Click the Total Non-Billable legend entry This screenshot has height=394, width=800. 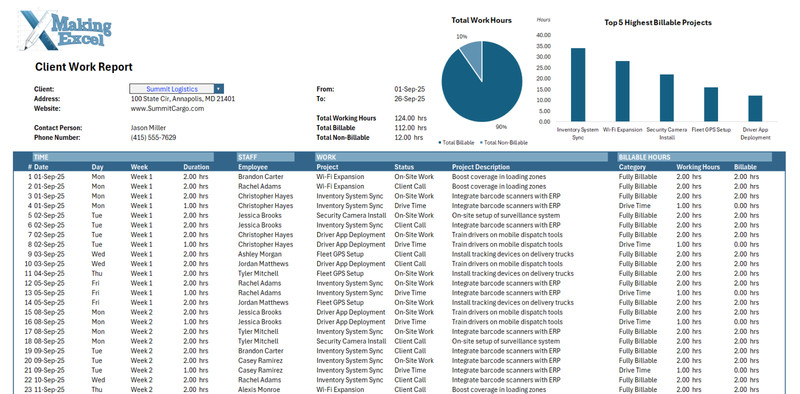click(503, 143)
